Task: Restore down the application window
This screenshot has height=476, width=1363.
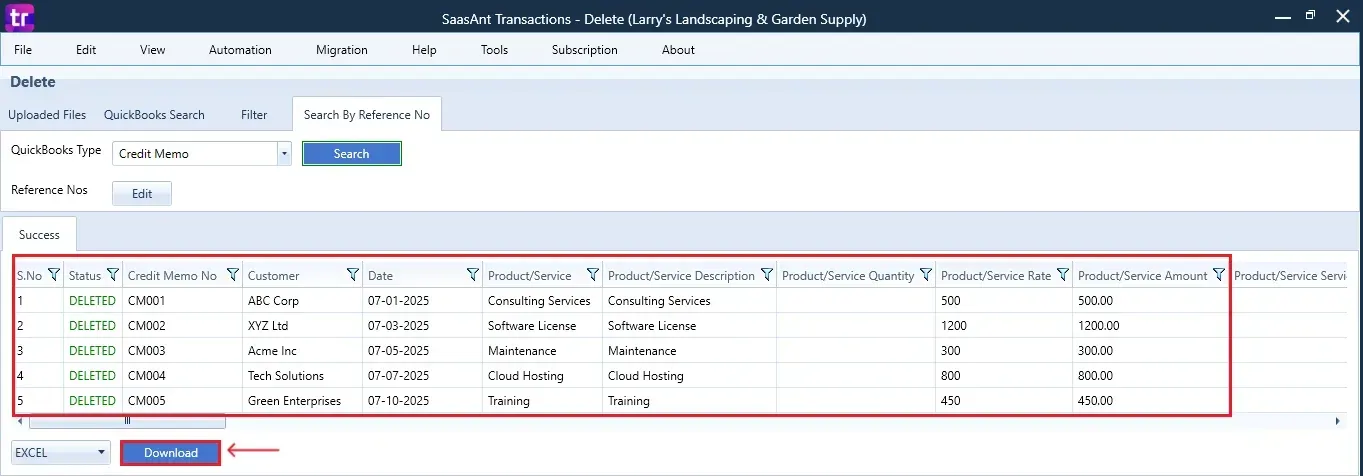Action: pos(1310,16)
